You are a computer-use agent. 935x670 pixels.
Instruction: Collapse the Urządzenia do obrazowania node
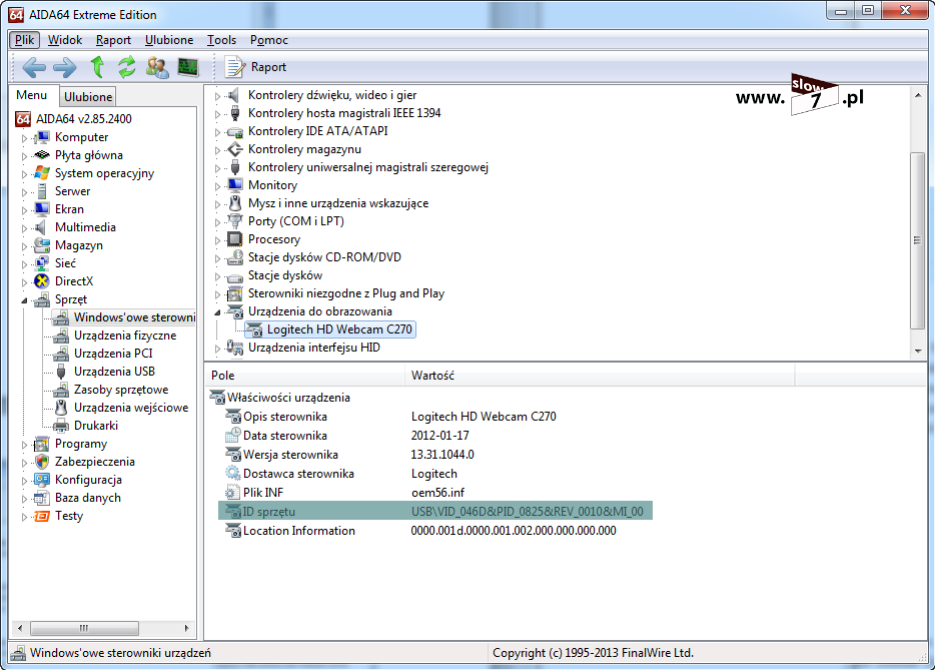[218, 312]
